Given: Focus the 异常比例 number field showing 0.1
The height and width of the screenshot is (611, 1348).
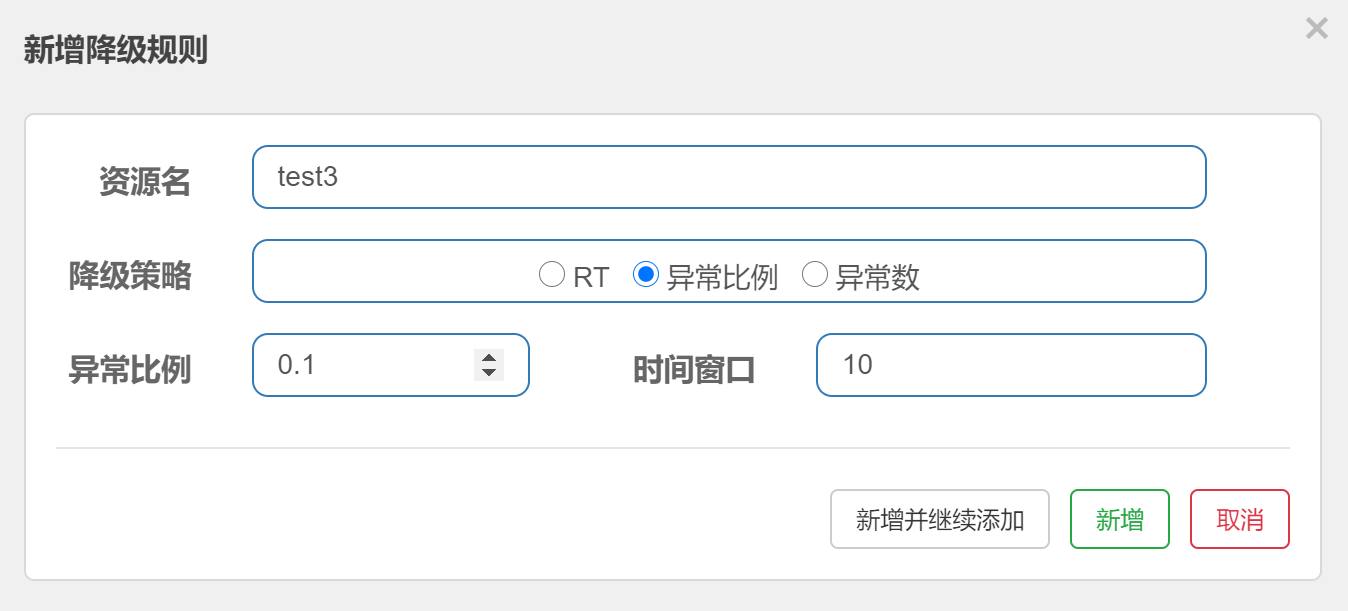Looking at the screenshot, I should pos(390,365).
